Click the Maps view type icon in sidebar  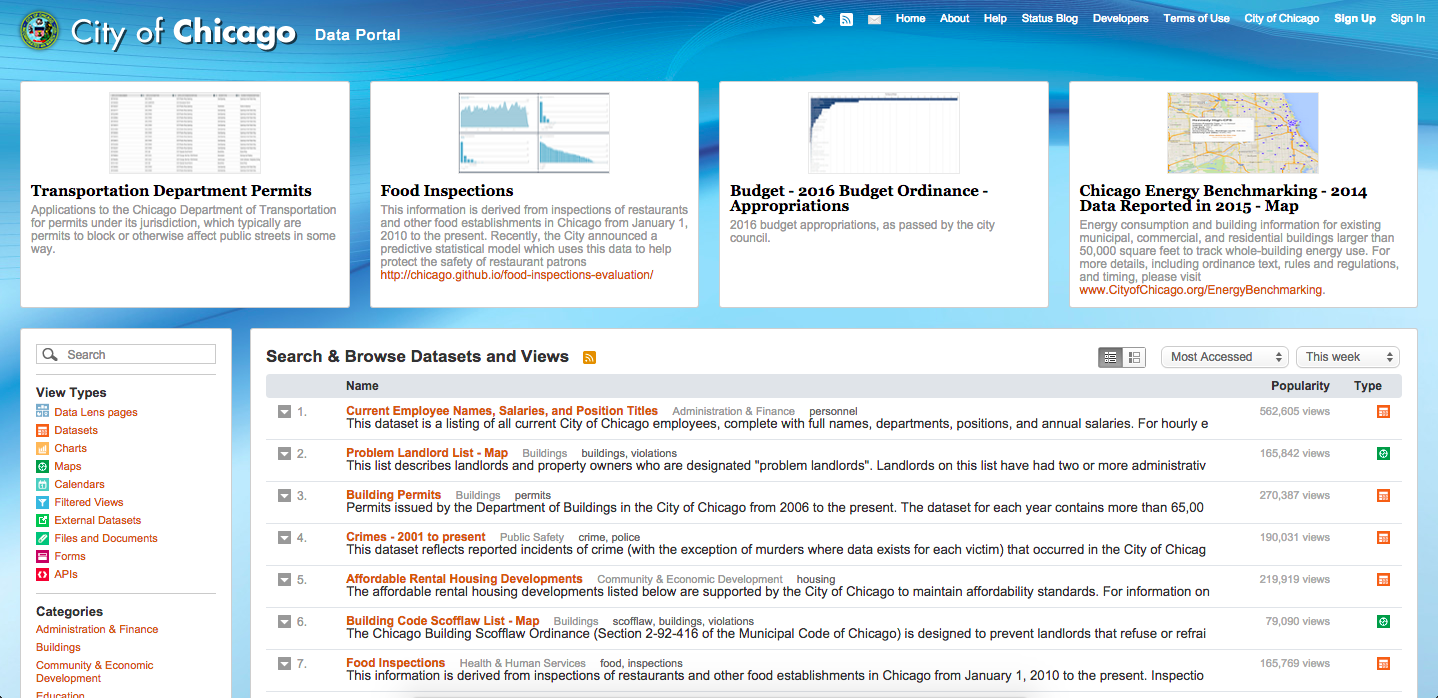(42, 466)
